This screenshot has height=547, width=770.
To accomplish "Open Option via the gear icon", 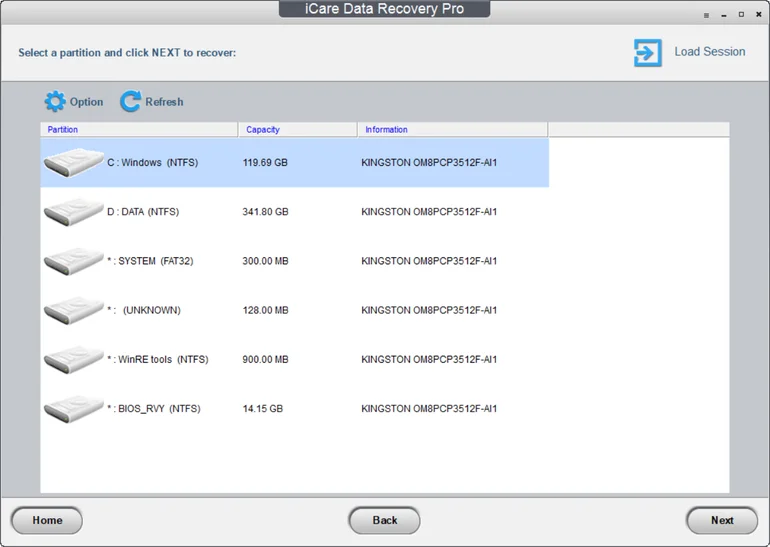I will click(x=55, y=102).
